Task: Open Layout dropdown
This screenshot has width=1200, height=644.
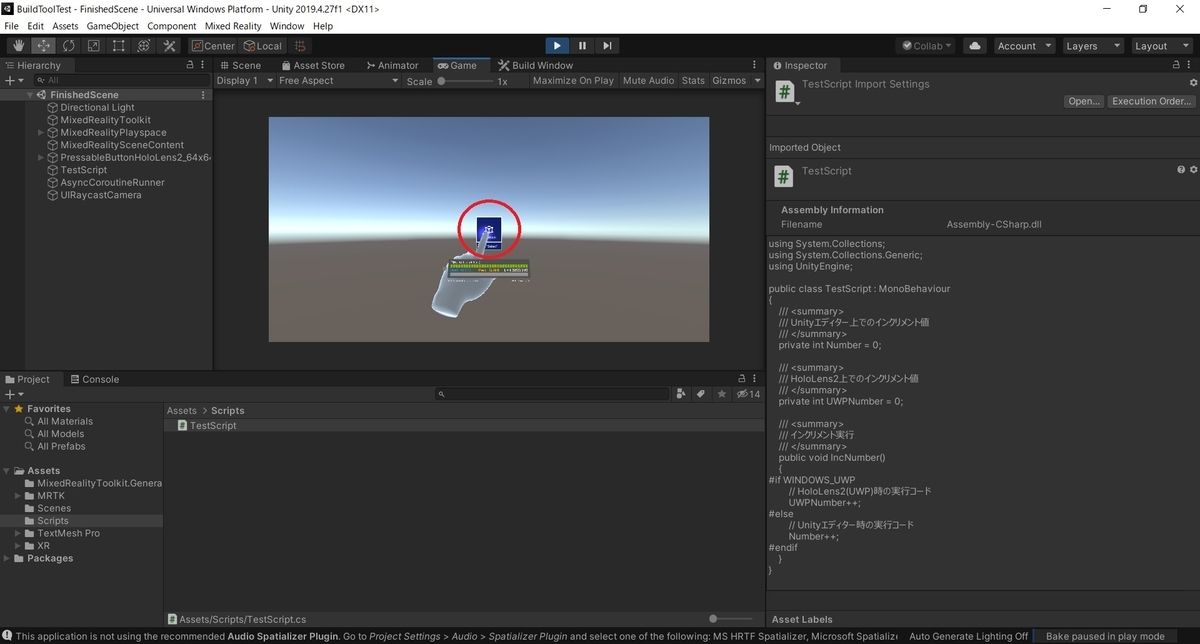Action: click(1160, 46)
